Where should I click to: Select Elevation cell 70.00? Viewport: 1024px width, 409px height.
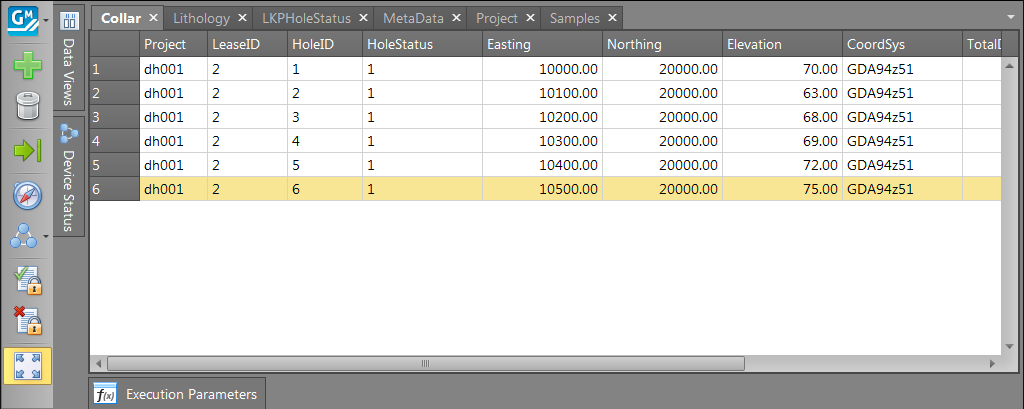click(782, 69)
